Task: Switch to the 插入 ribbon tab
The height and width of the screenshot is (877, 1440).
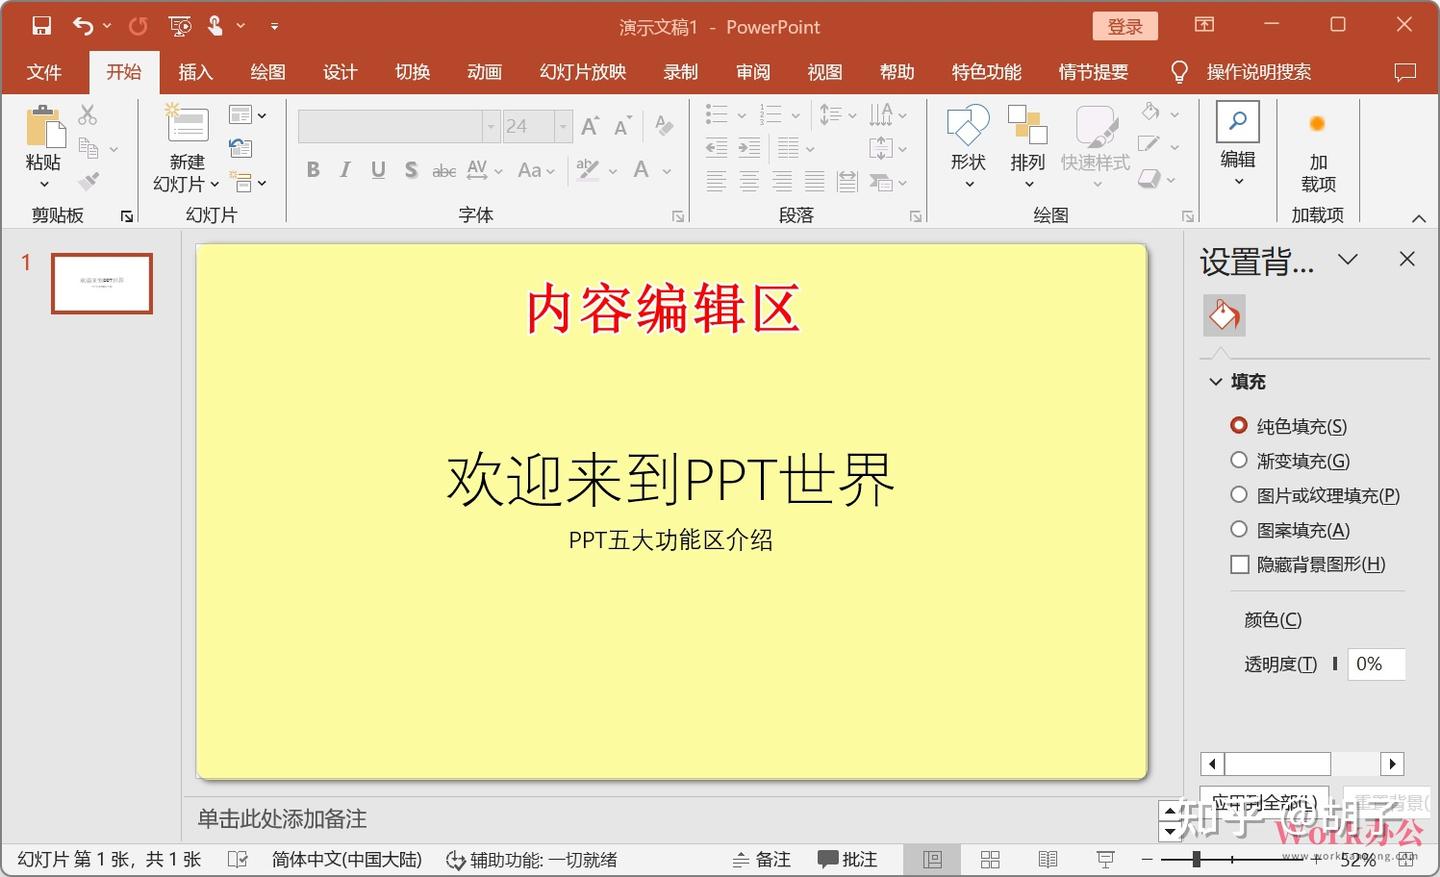Action: pos(195,71)
